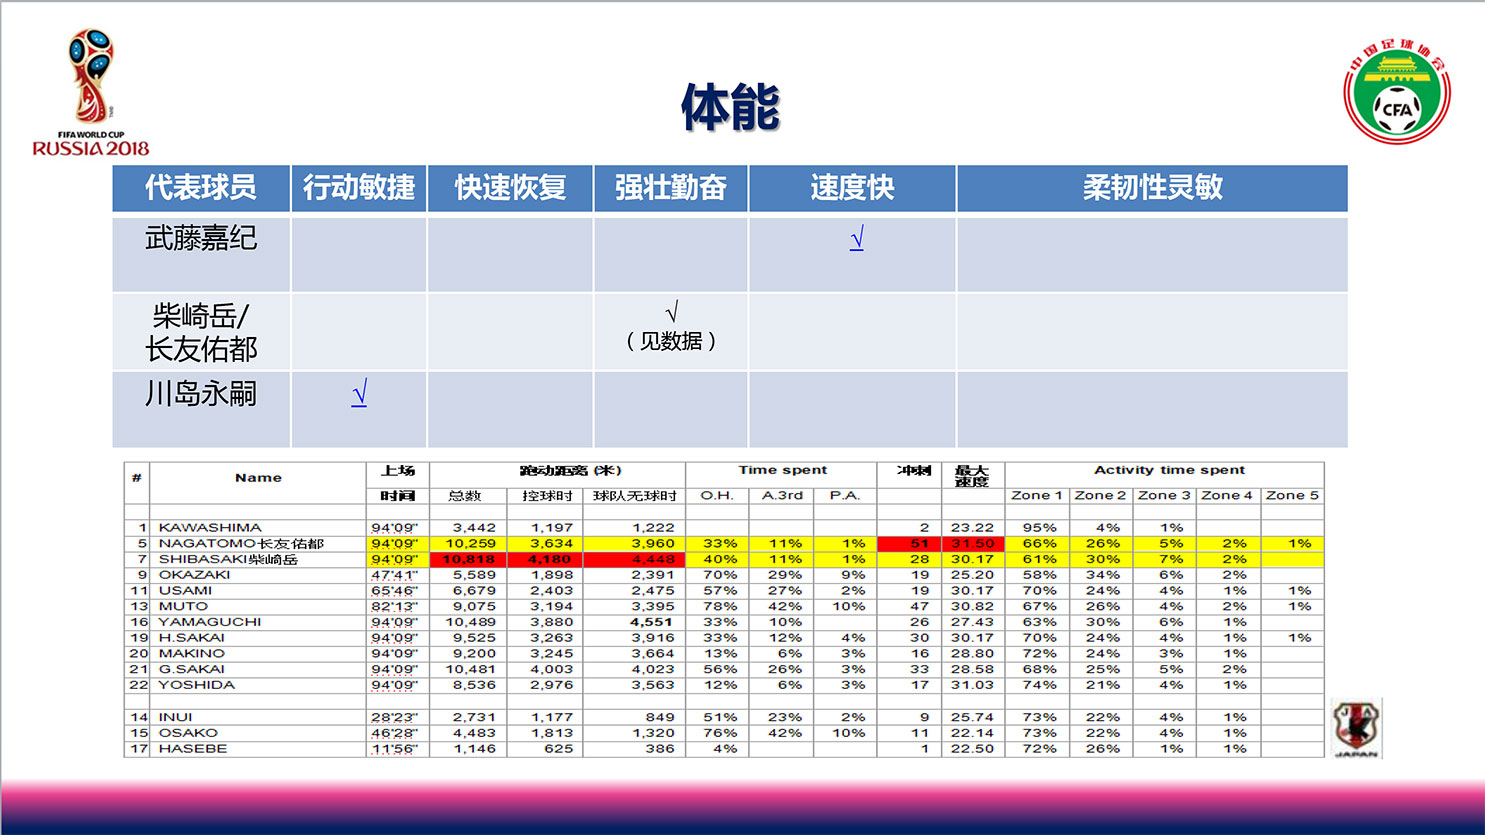Select the yellow NAGATOMO长友佑都 row name
The height and width of the screenshot is (835, 1485).
(x=241, y=544)
